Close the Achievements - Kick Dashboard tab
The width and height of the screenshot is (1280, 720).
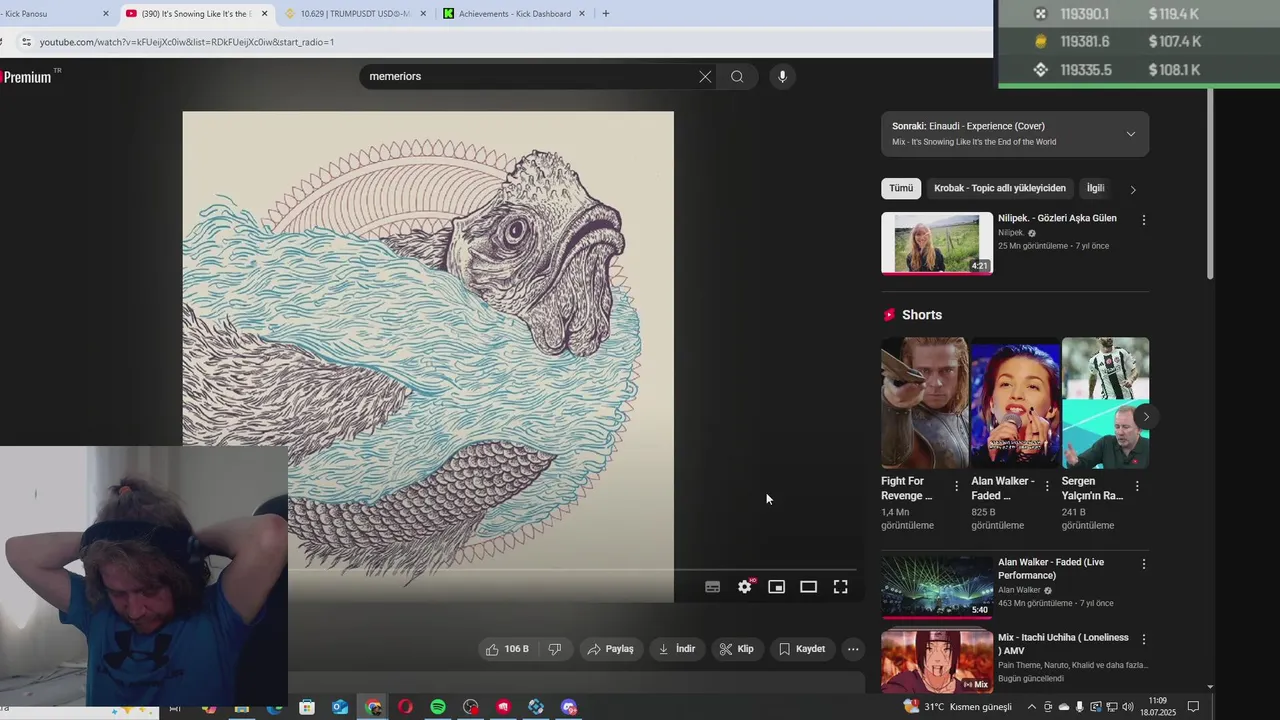point(582,14)
